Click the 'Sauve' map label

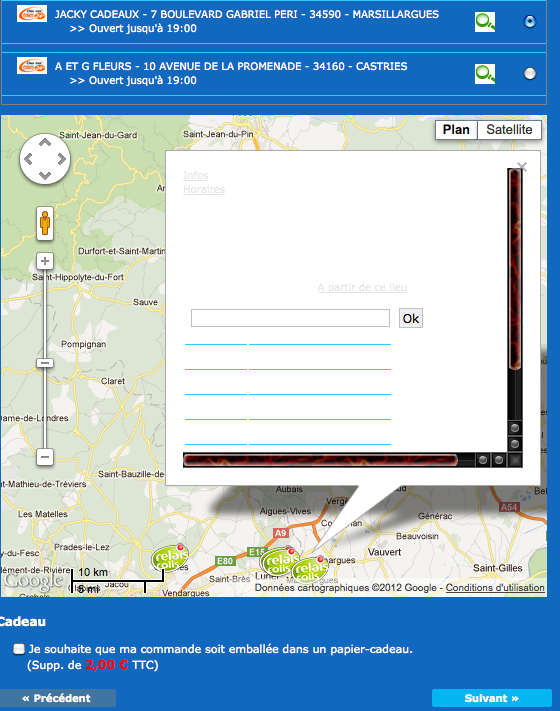point(145,302)
